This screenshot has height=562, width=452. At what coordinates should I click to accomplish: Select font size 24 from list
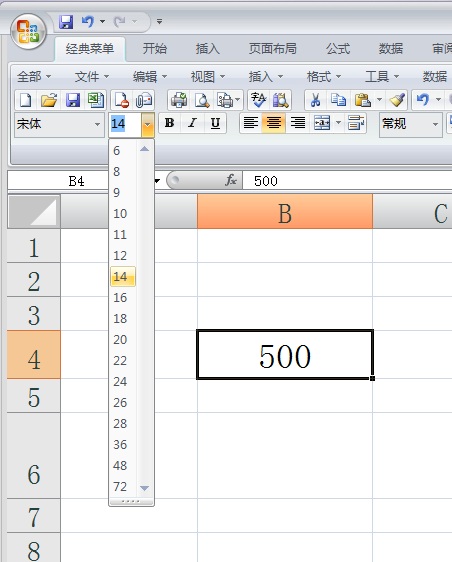click(120, 381)
